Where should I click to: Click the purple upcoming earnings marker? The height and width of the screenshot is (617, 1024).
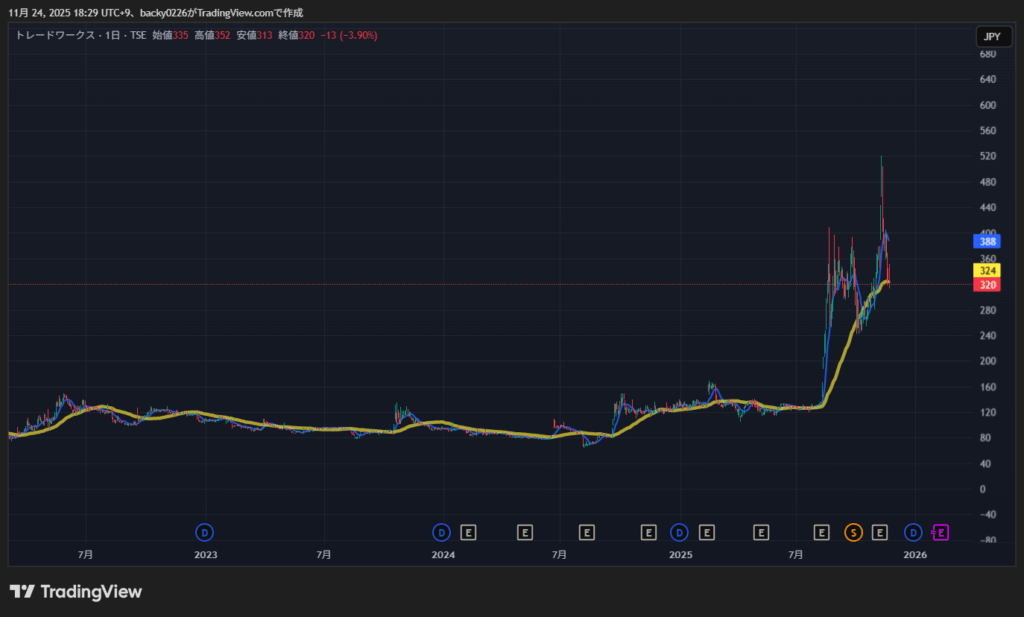tap(941, 532)
